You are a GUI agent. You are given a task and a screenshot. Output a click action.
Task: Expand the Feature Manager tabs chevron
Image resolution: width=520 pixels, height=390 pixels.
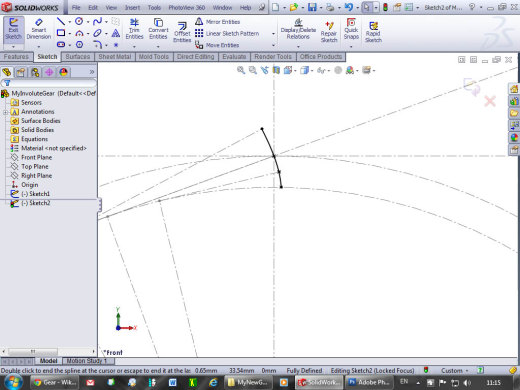[92, 72]
